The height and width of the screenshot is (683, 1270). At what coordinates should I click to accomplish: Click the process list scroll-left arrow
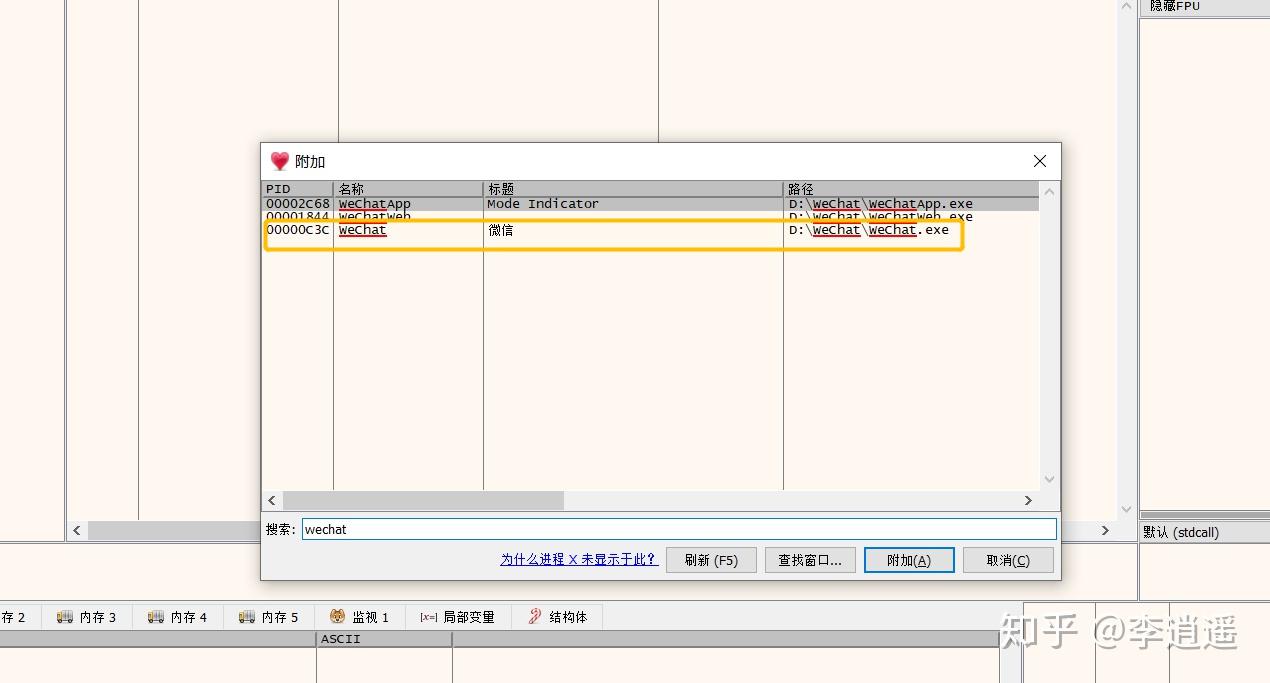coord(272,500)
